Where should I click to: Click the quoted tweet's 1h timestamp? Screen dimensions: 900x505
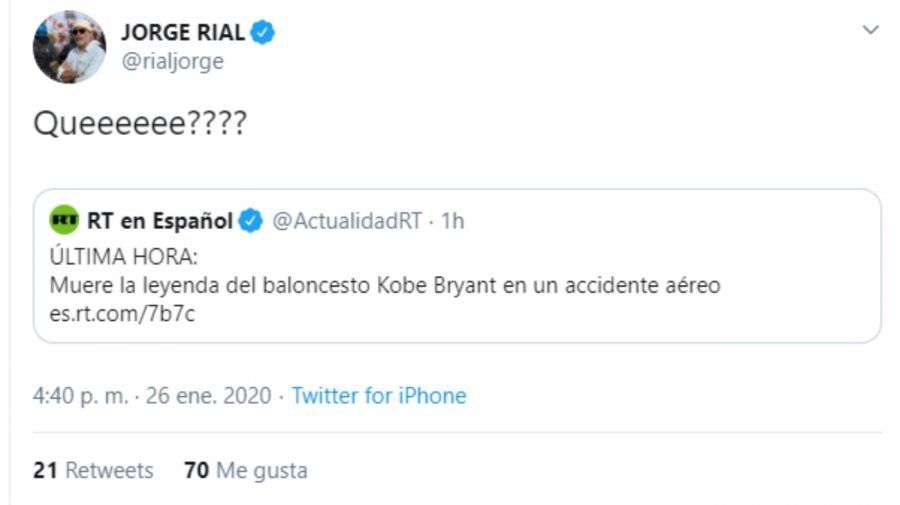[453, 221]
